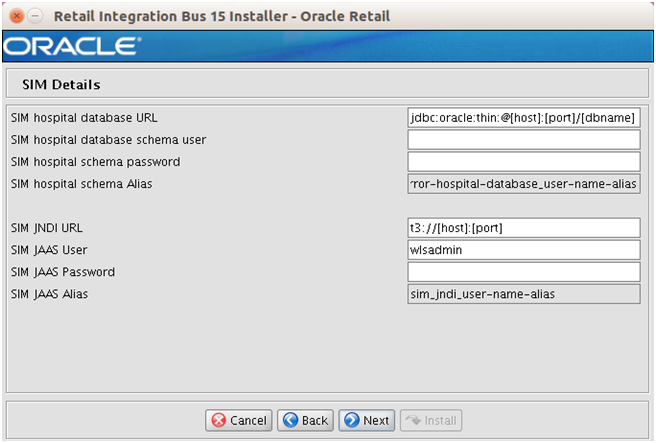The width and height of the screenshot is (656, 443).
Task: Select the SIM JAAS Alias field
Action: pyautogui.click(x=524, y=294)
